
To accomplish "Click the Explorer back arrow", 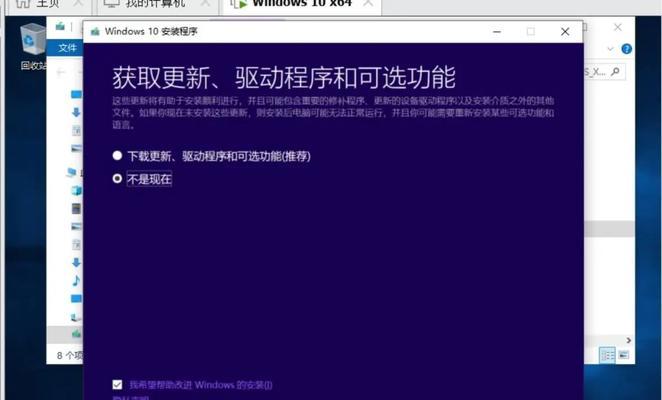I will click(61, 72).
